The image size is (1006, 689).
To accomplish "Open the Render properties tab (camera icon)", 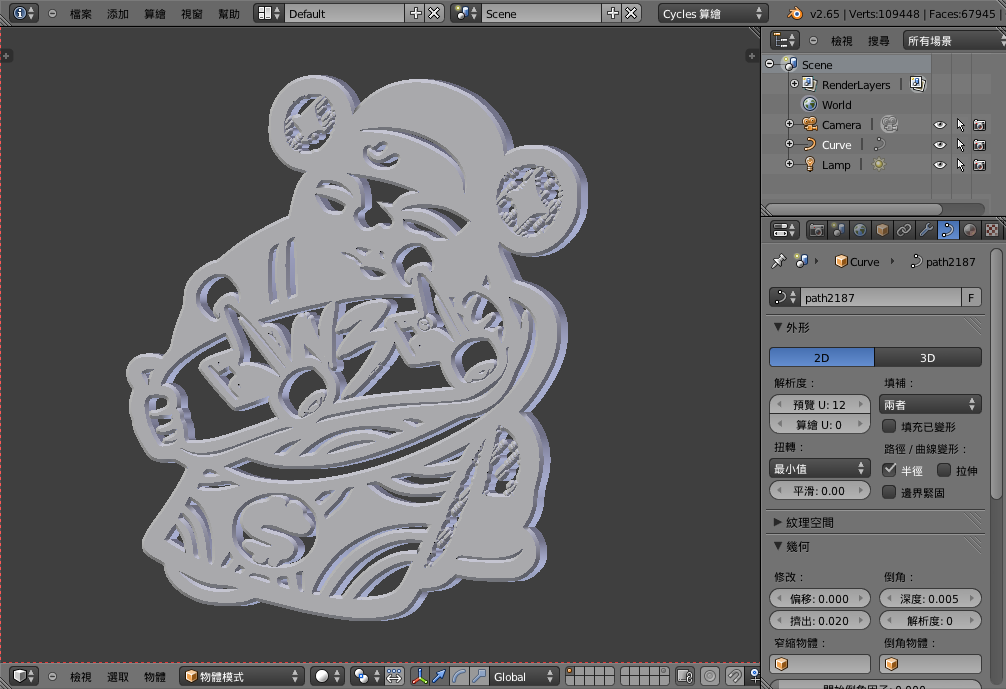I will point(817,230).
